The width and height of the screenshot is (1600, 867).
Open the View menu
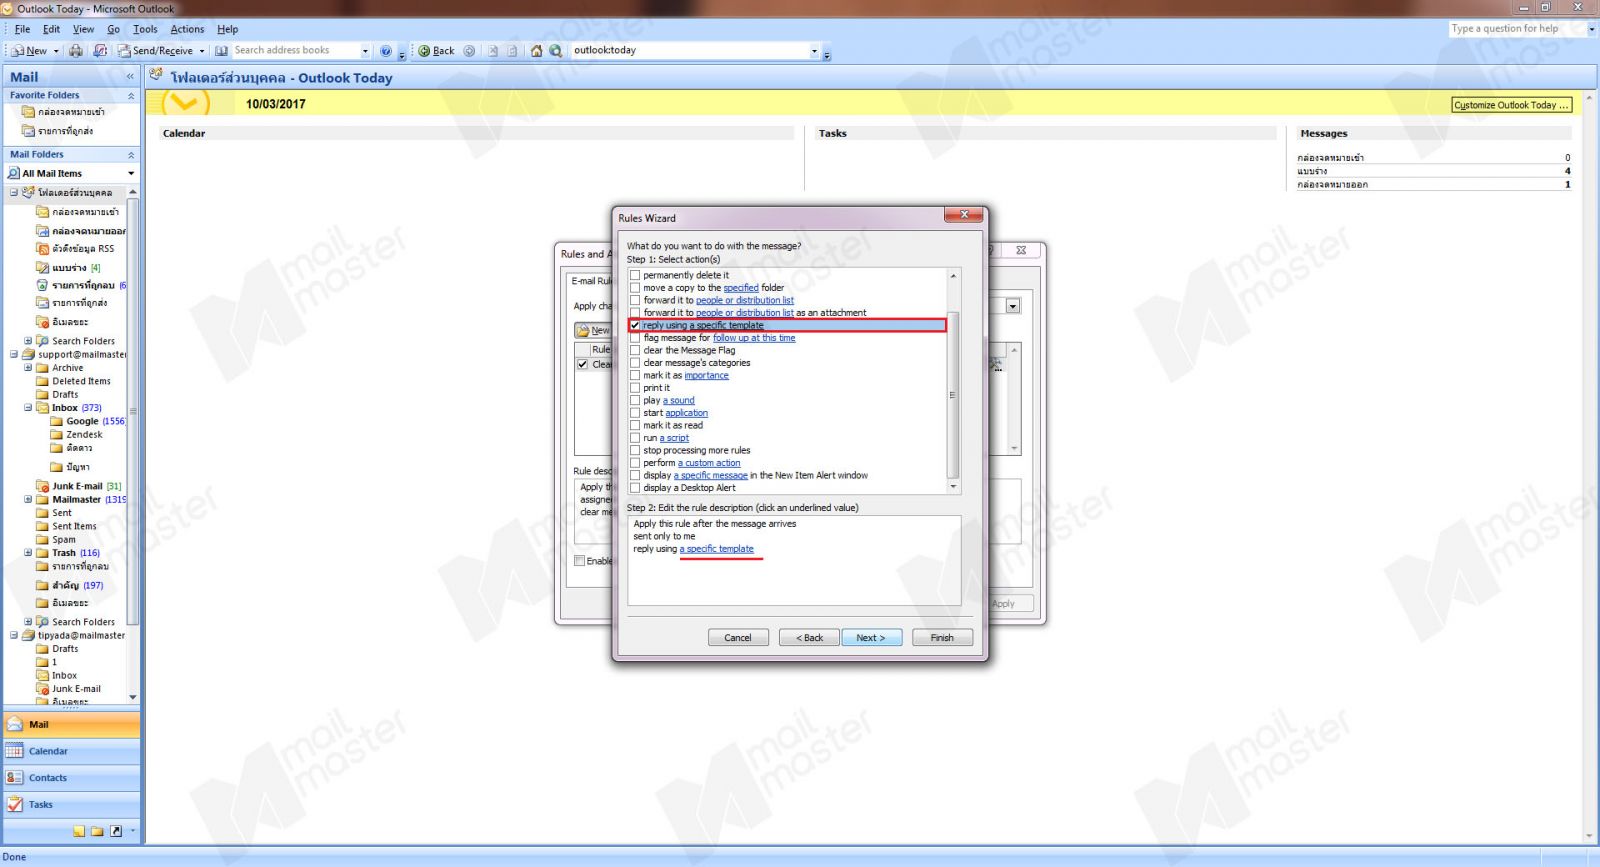[x=83, y=29]
